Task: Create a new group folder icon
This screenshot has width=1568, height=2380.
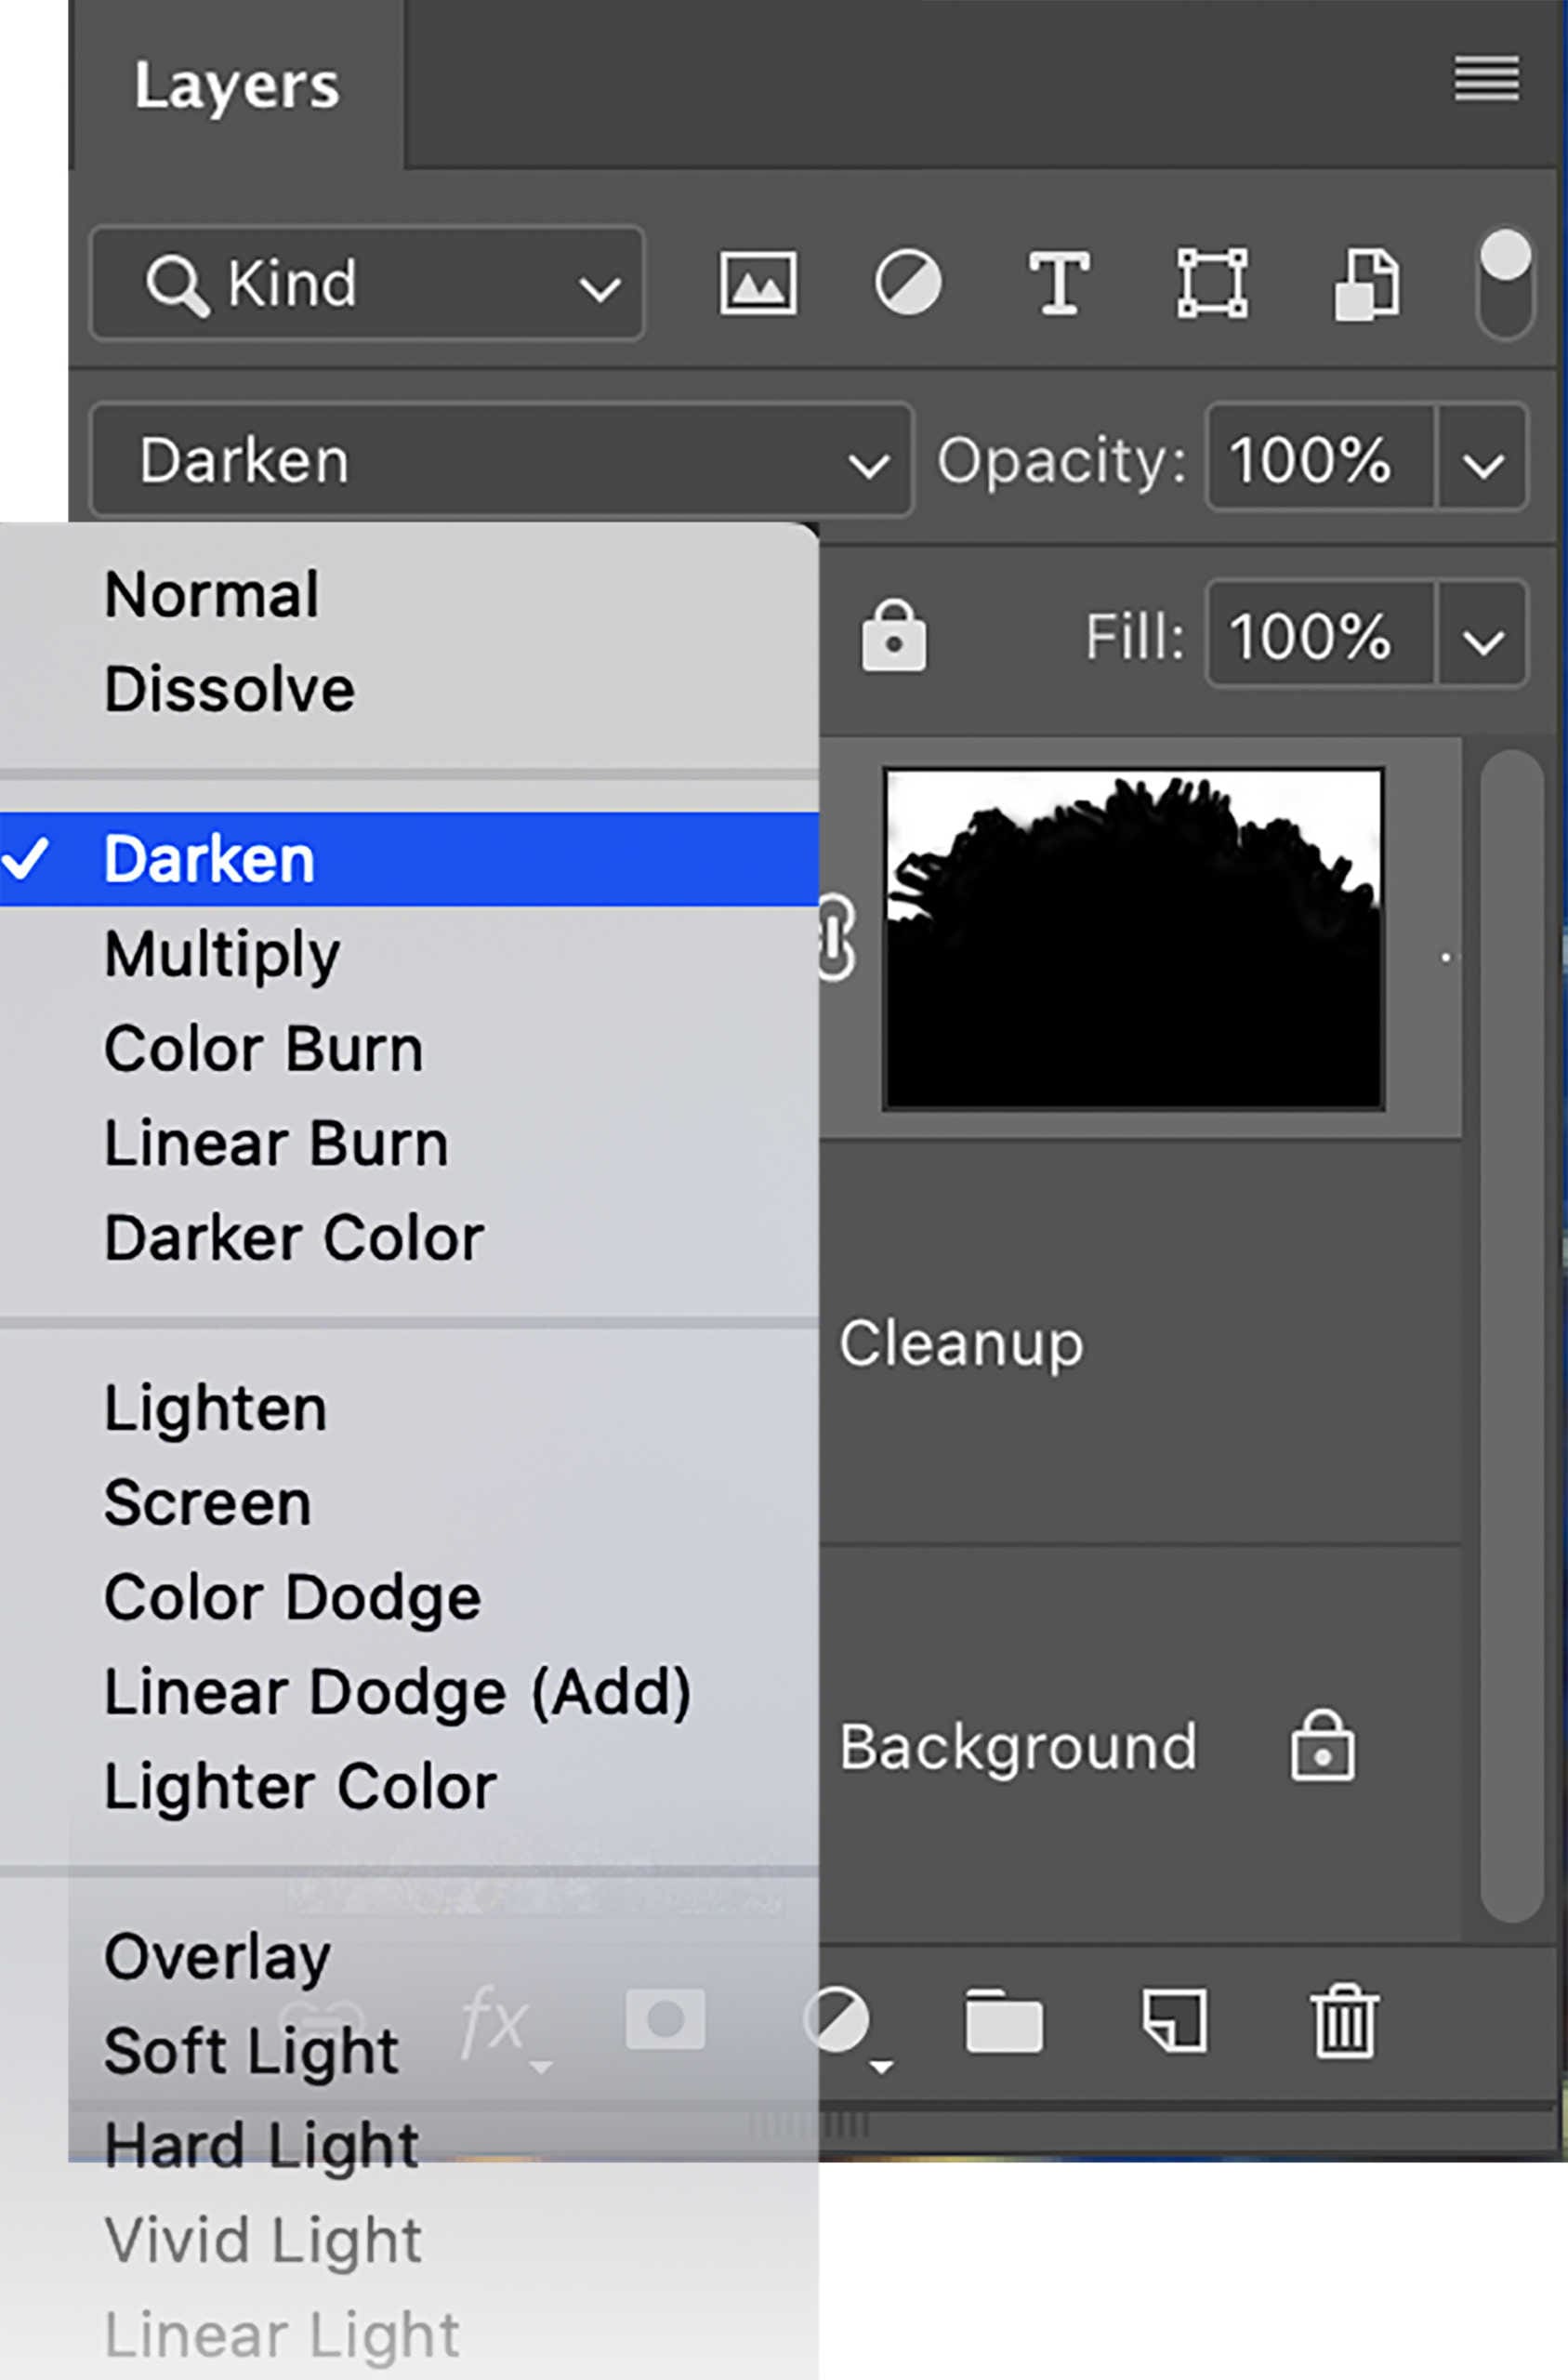Action: pos(1003,2022)
